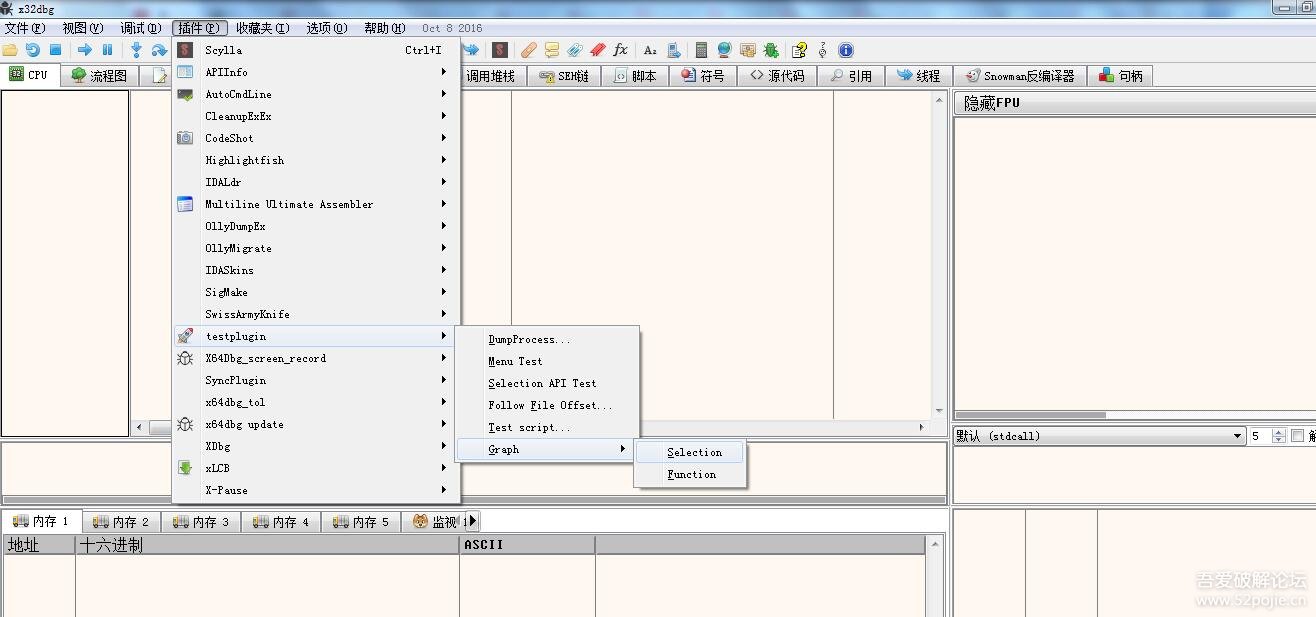Switch to the 流程图 tab
Screen dimensions: 1316x617
[99, 76]
